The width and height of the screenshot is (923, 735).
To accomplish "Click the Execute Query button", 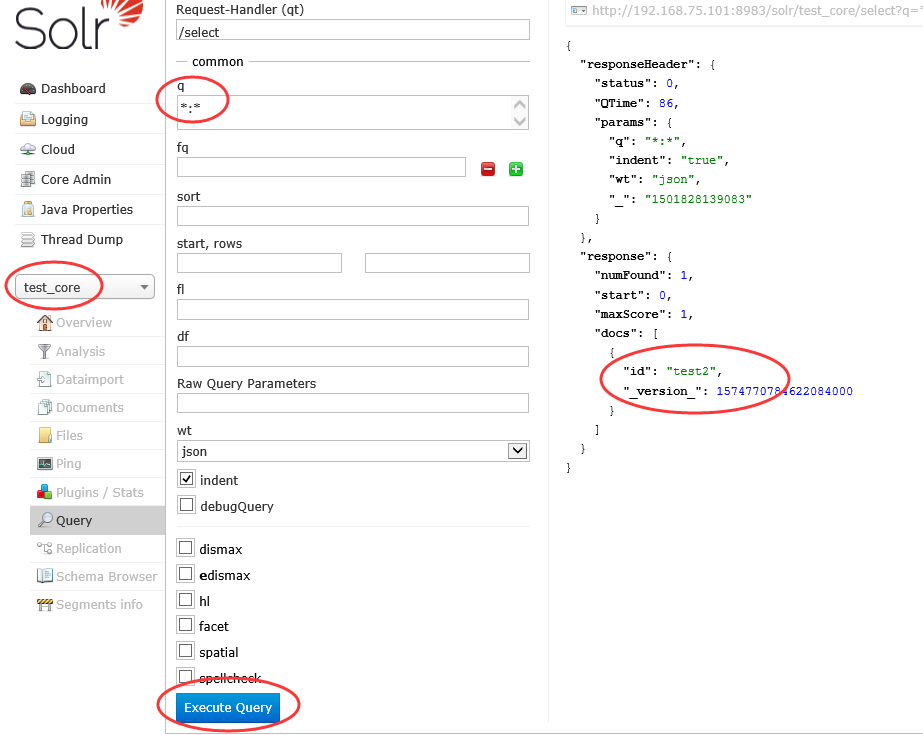I will [x=228, y=707].
